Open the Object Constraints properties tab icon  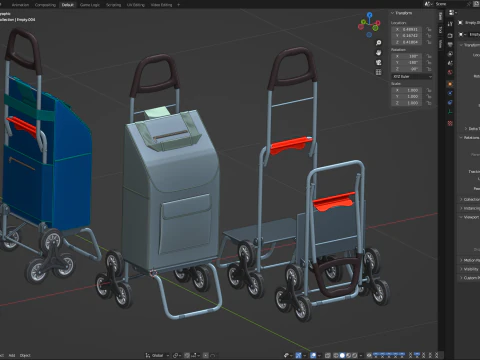click(x=450, y=103)
